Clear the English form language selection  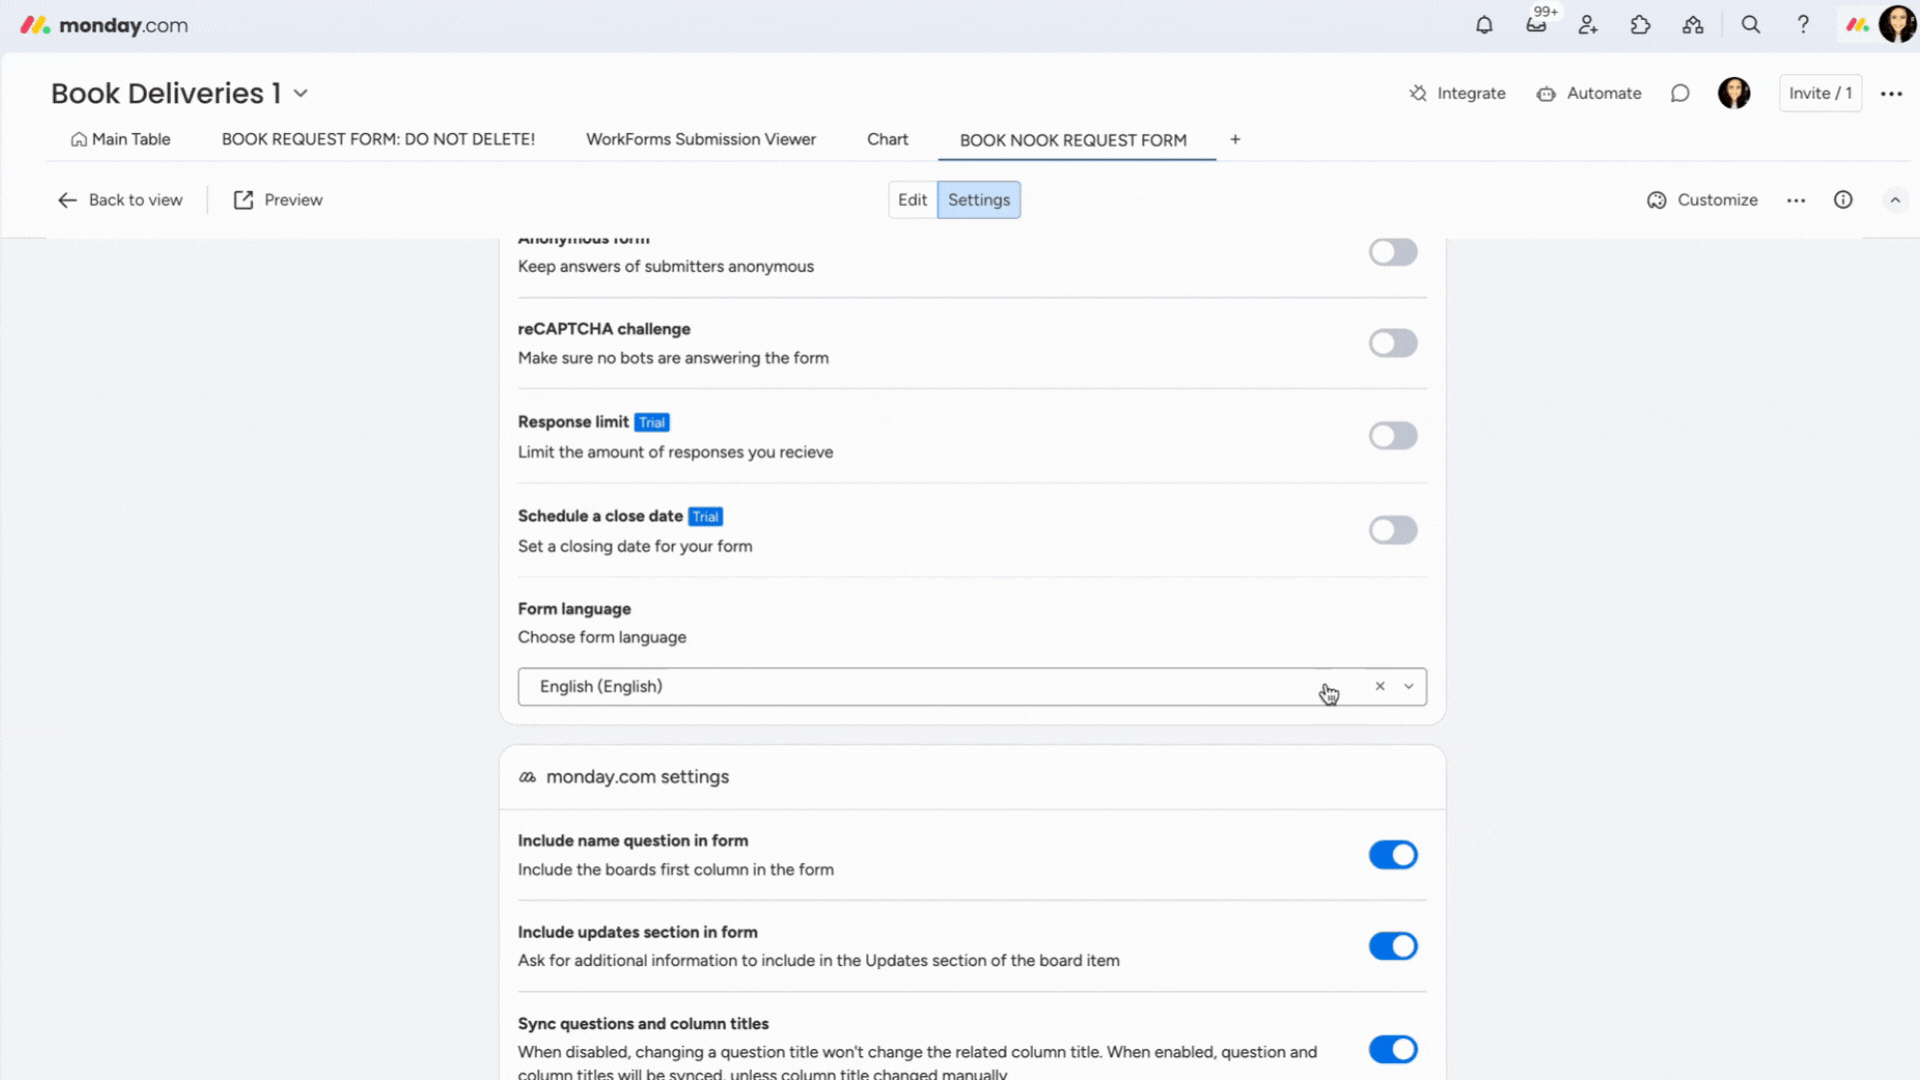[1380, 686]
